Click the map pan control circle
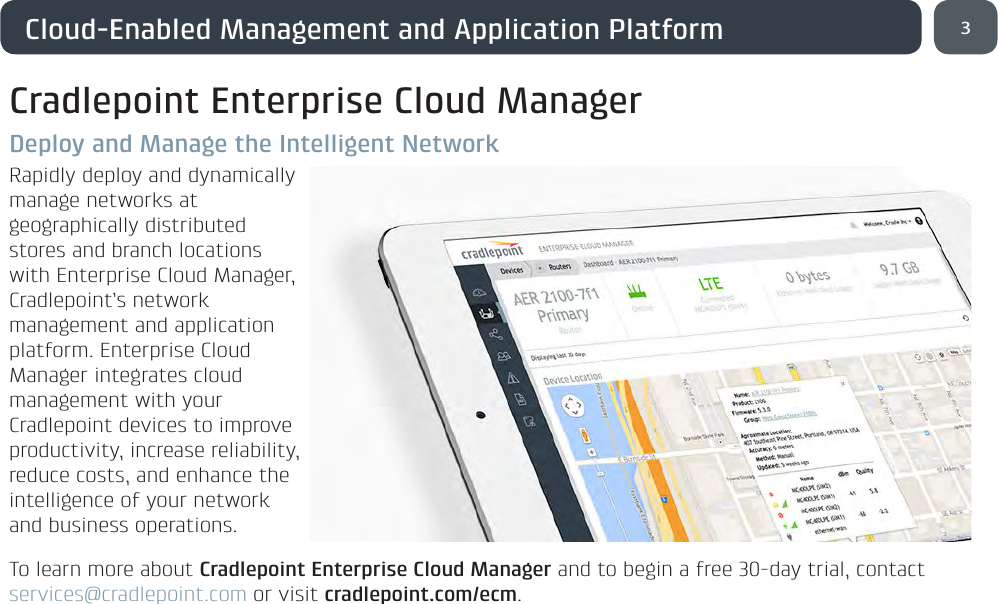998x604 pixels. 572,405
